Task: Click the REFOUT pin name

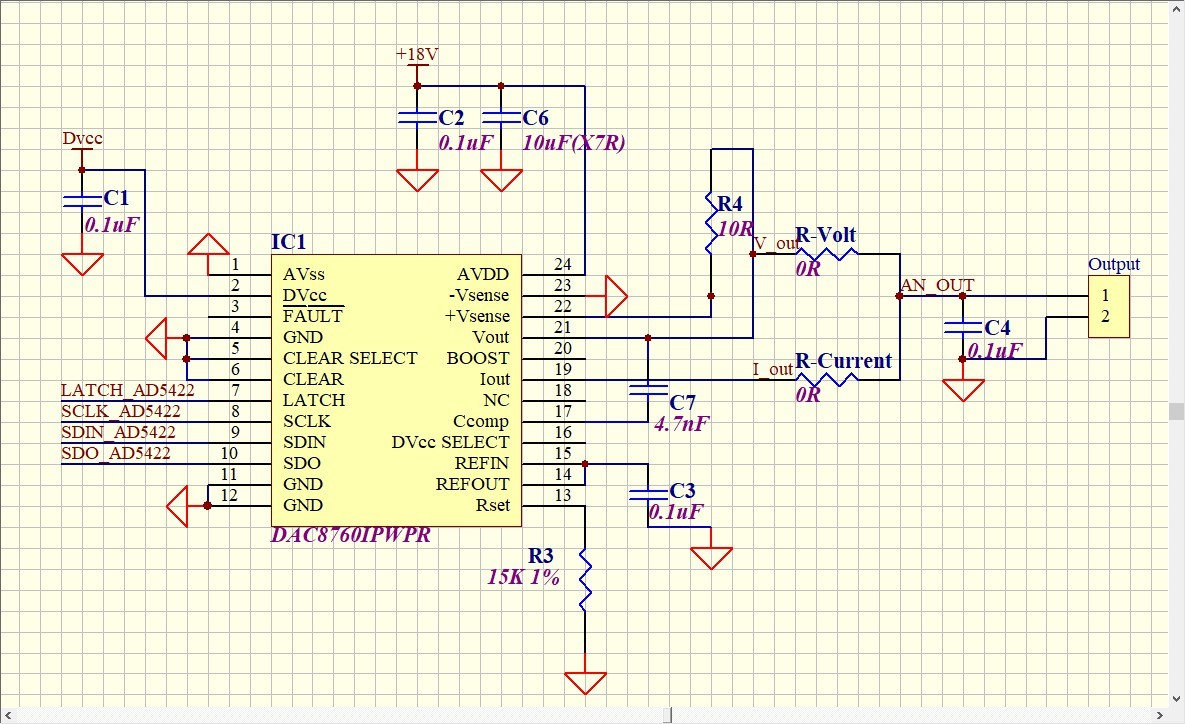Action: 472,484
